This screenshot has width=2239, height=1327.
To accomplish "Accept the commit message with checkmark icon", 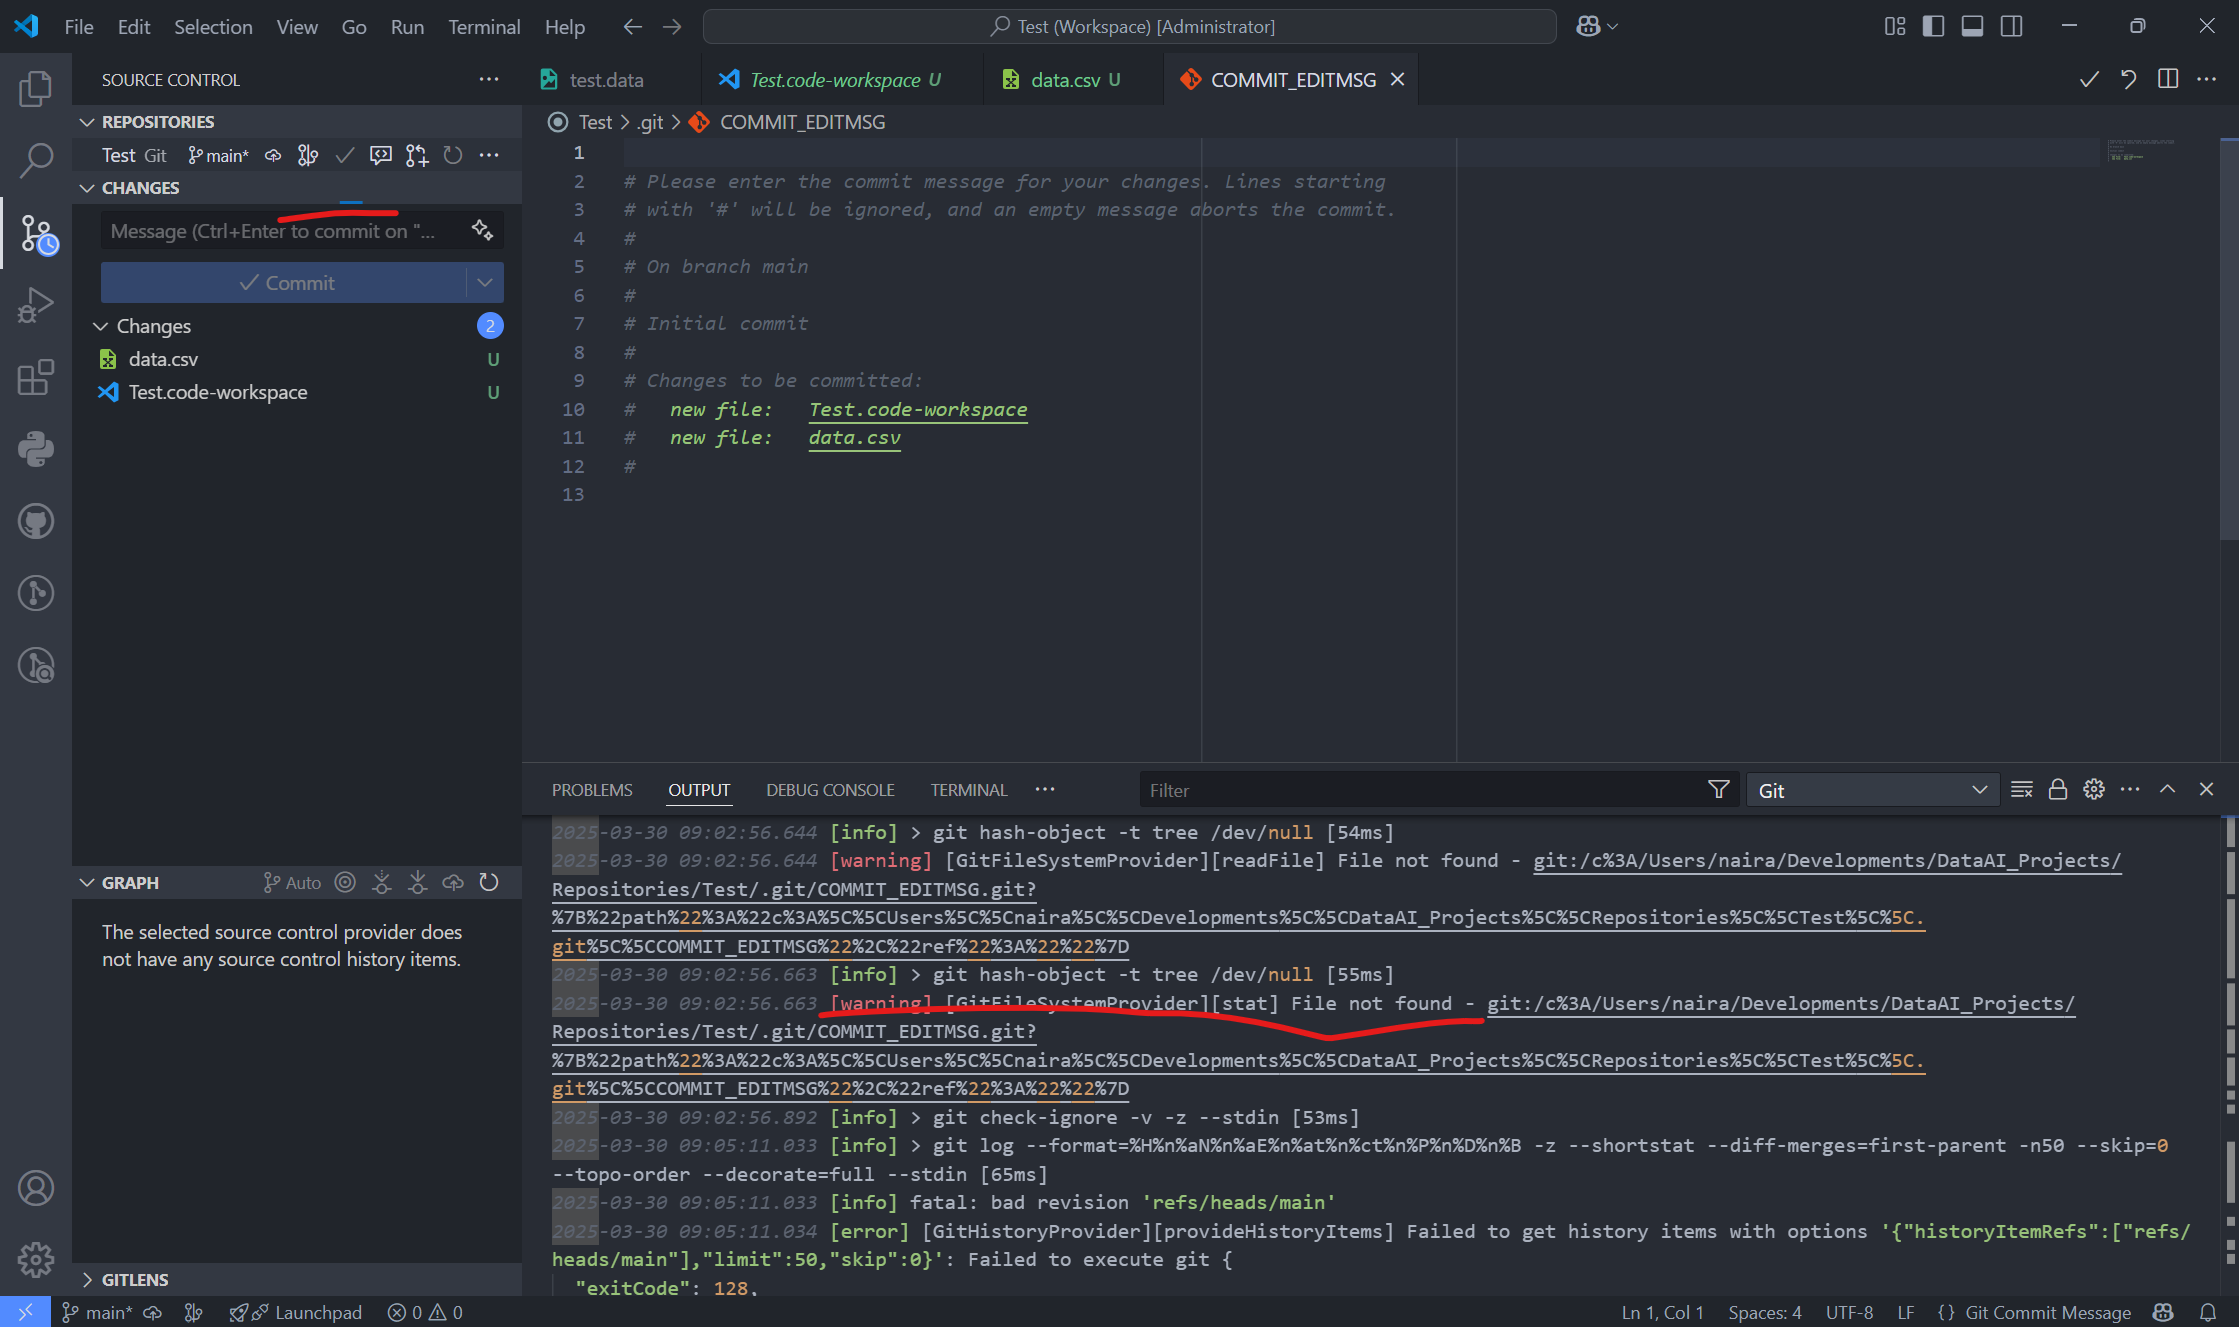I will [2089, 80].
